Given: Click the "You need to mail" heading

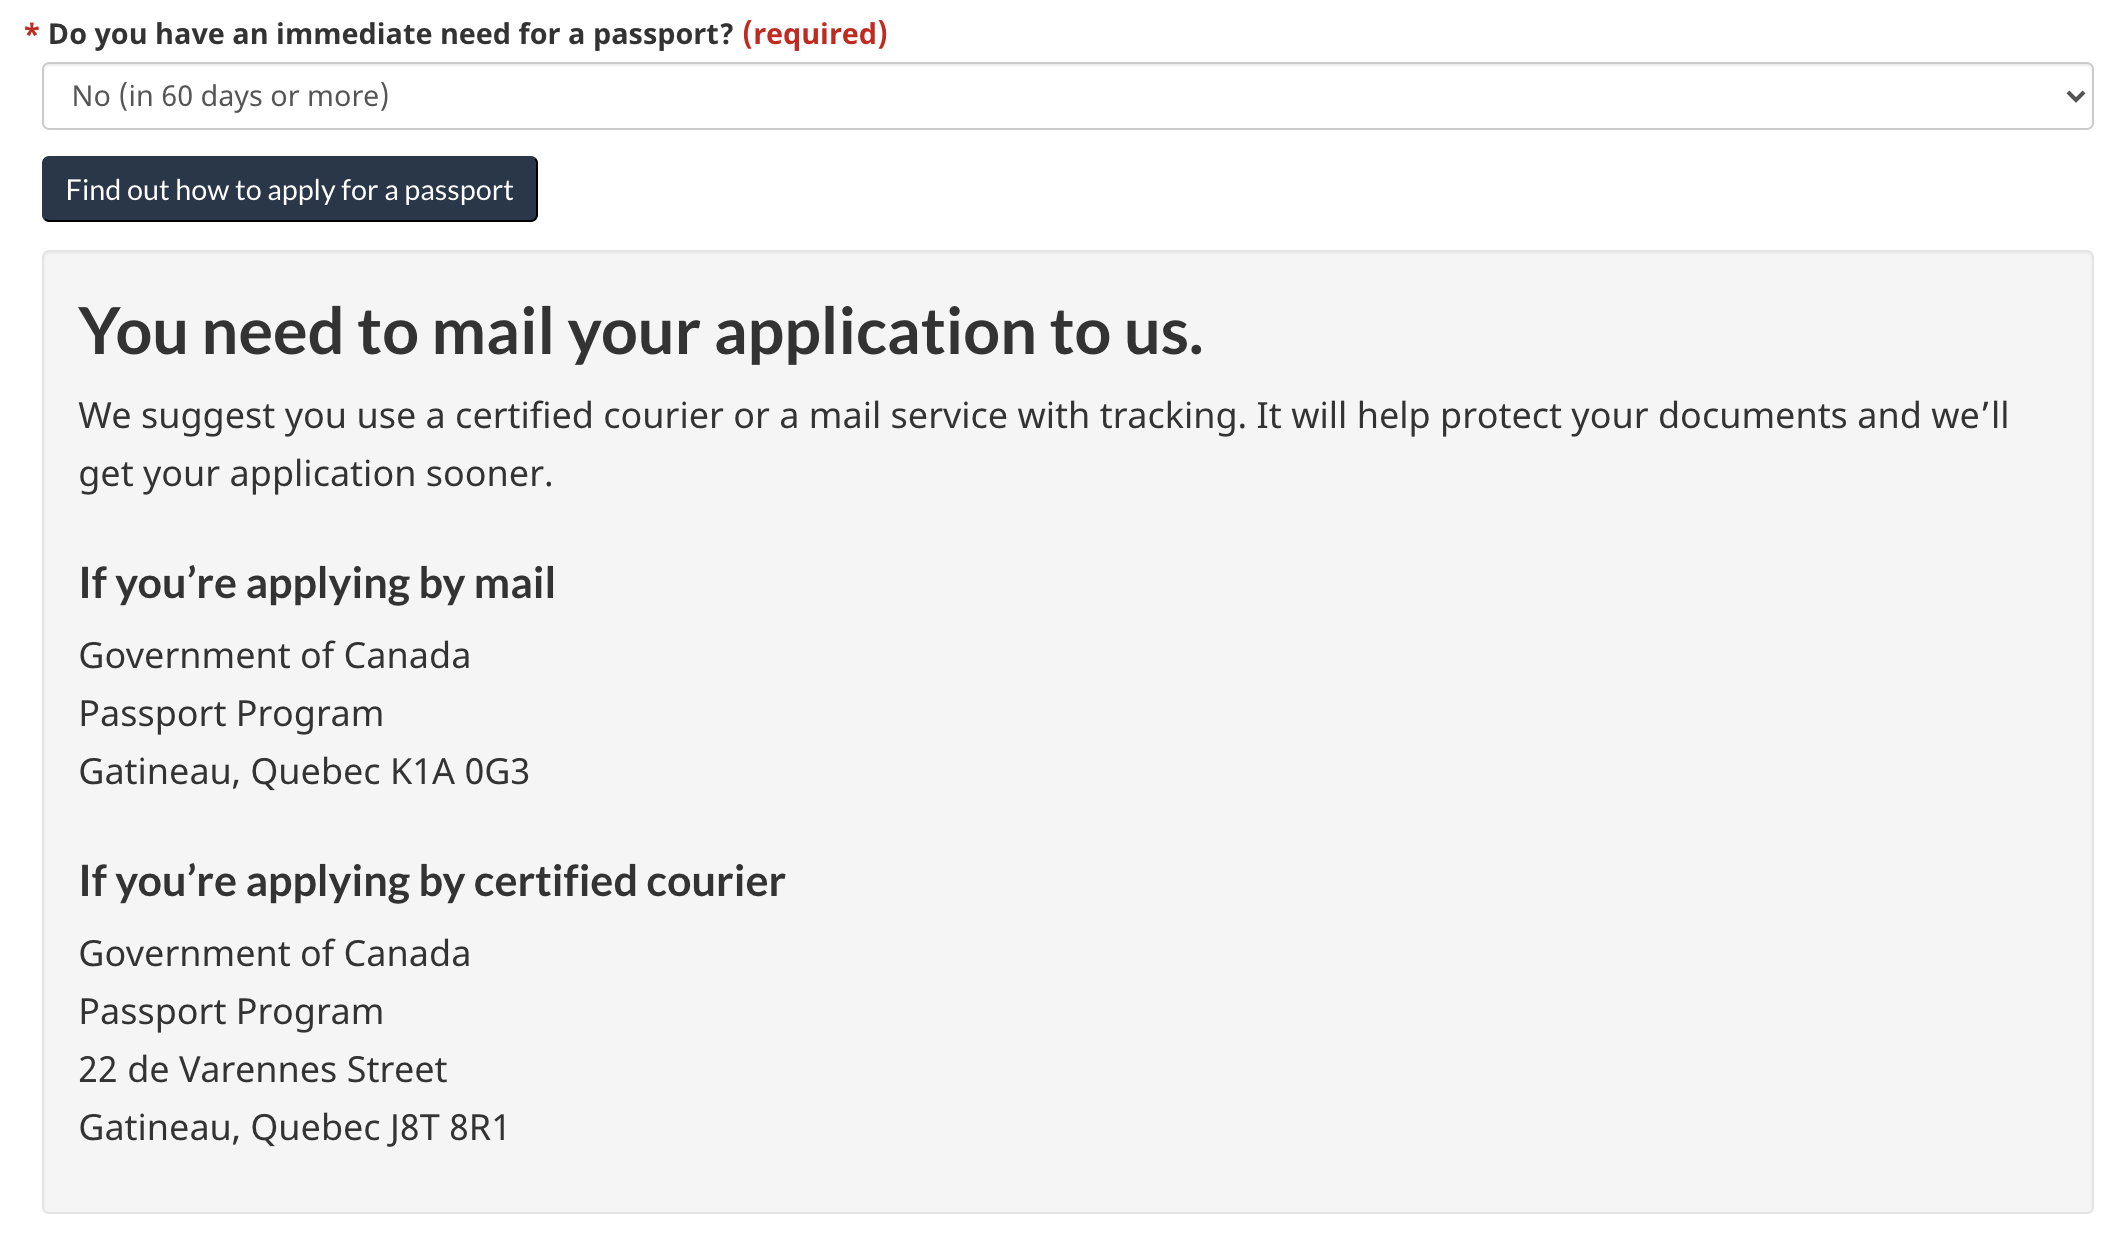Looking at the screenshot, I should [x=640, y=331].
